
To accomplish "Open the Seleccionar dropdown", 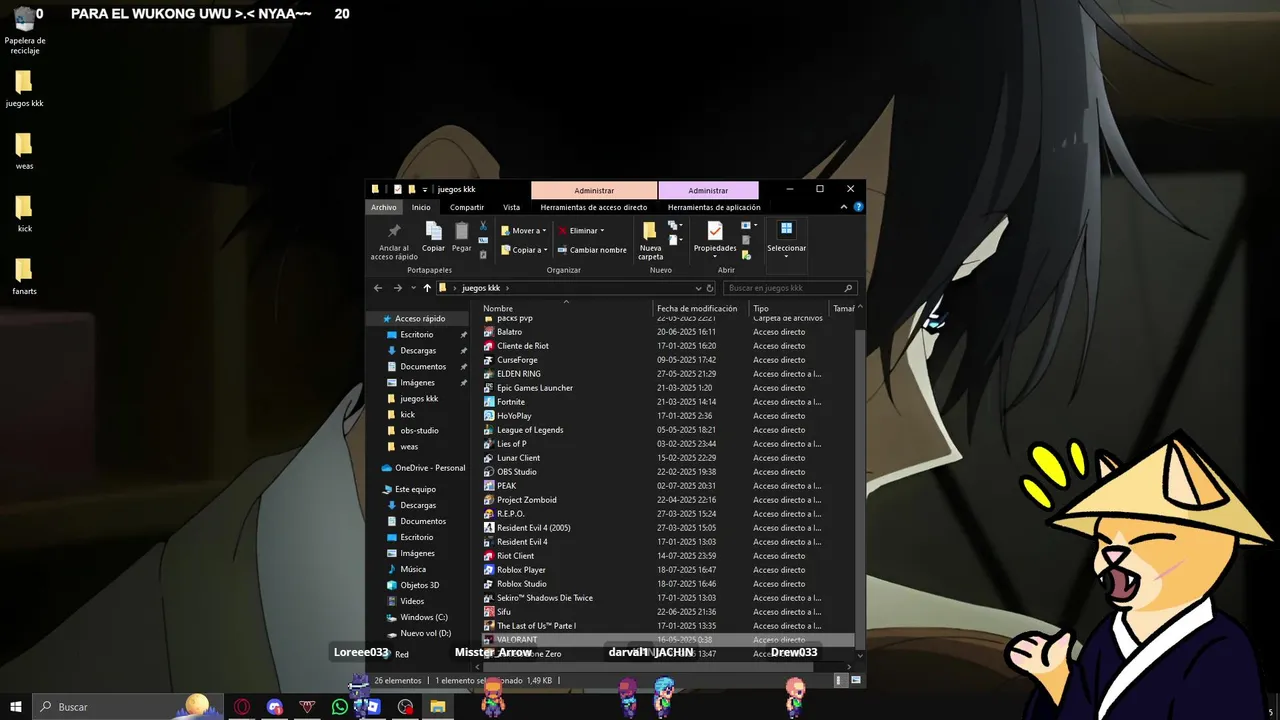I will pyautogui.click(x=786, y=238).
